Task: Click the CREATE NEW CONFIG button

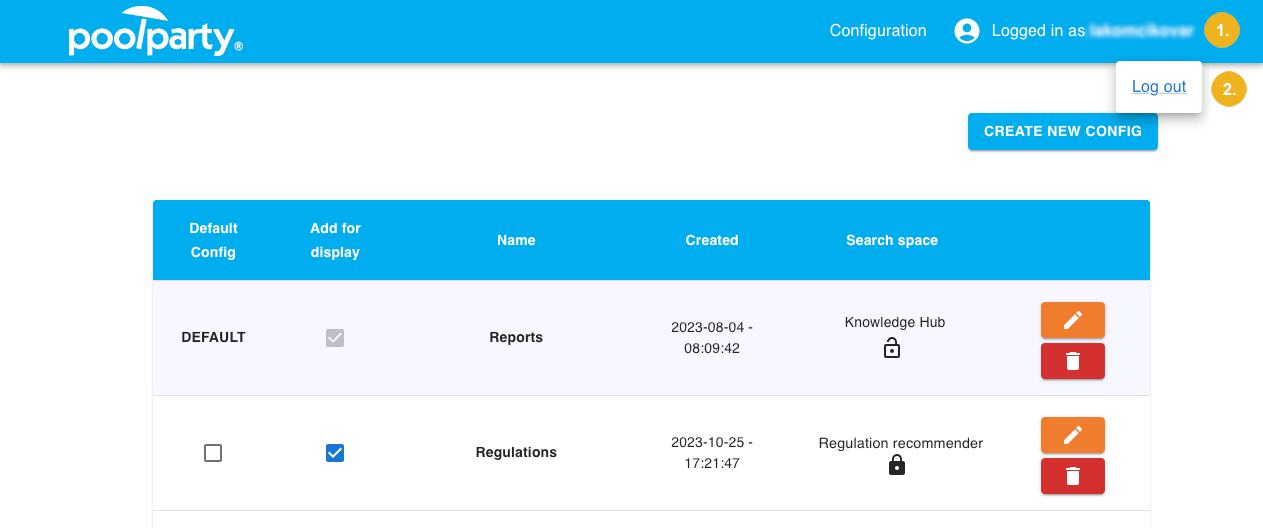Action: 1063,131
